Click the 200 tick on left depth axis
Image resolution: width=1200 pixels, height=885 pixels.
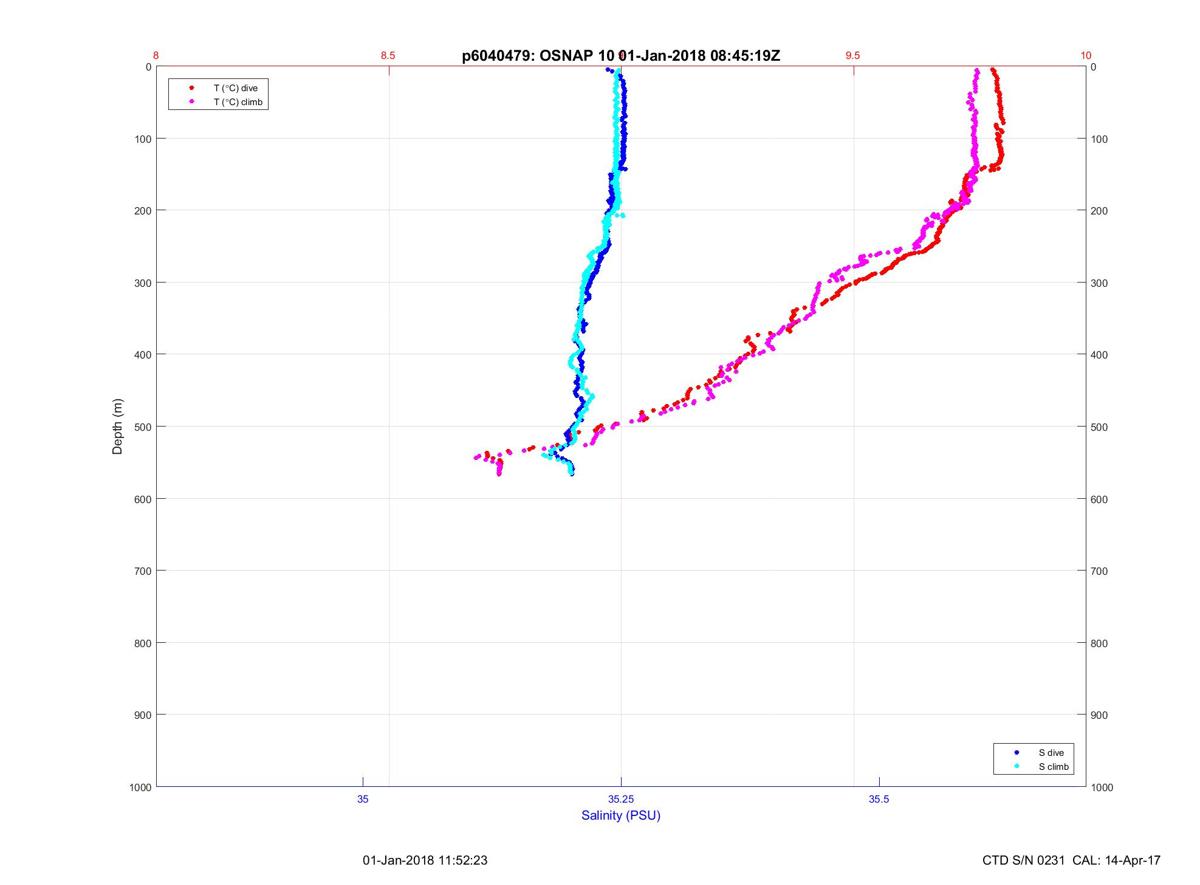click(142, 211)
